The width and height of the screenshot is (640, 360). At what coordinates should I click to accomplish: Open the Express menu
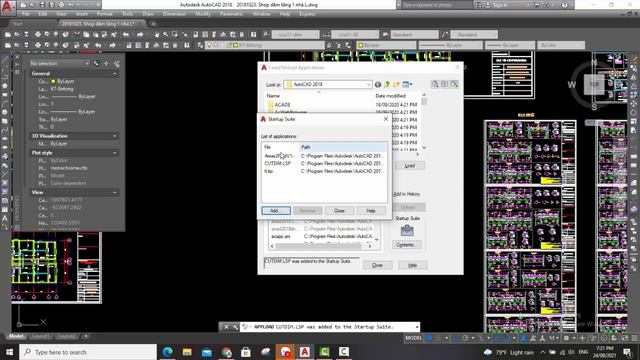[x=307, y=14]
